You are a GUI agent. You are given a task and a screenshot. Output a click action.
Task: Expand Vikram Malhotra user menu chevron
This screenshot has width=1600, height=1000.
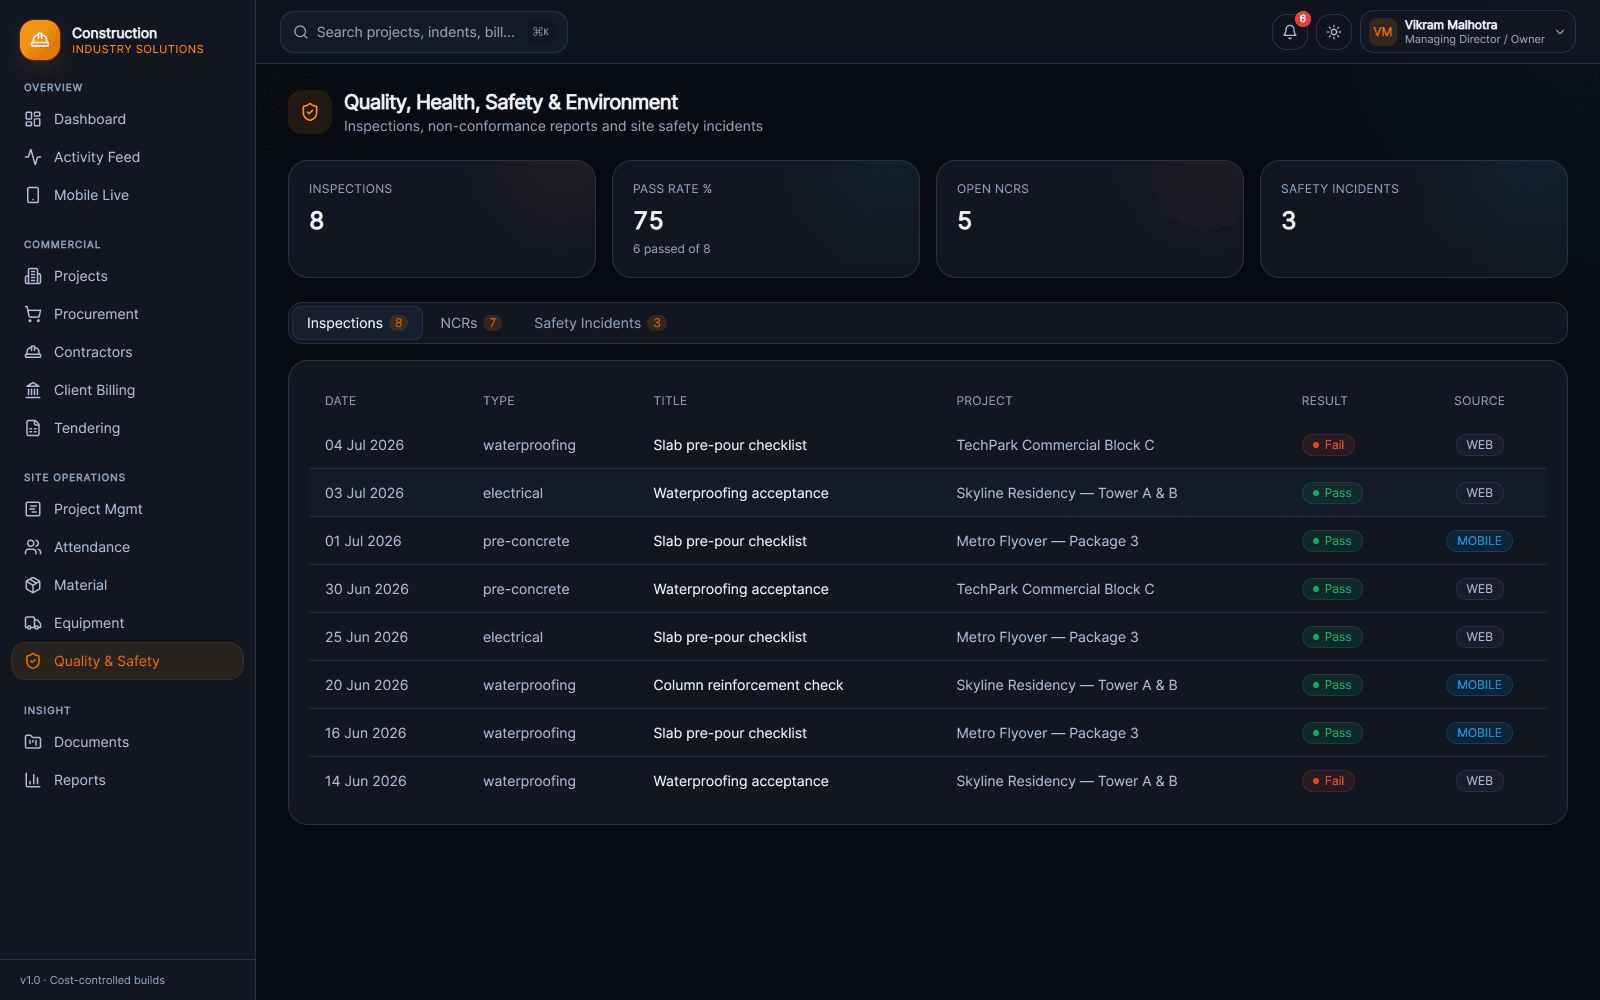pyautogui.click(x=1560, y=32)
